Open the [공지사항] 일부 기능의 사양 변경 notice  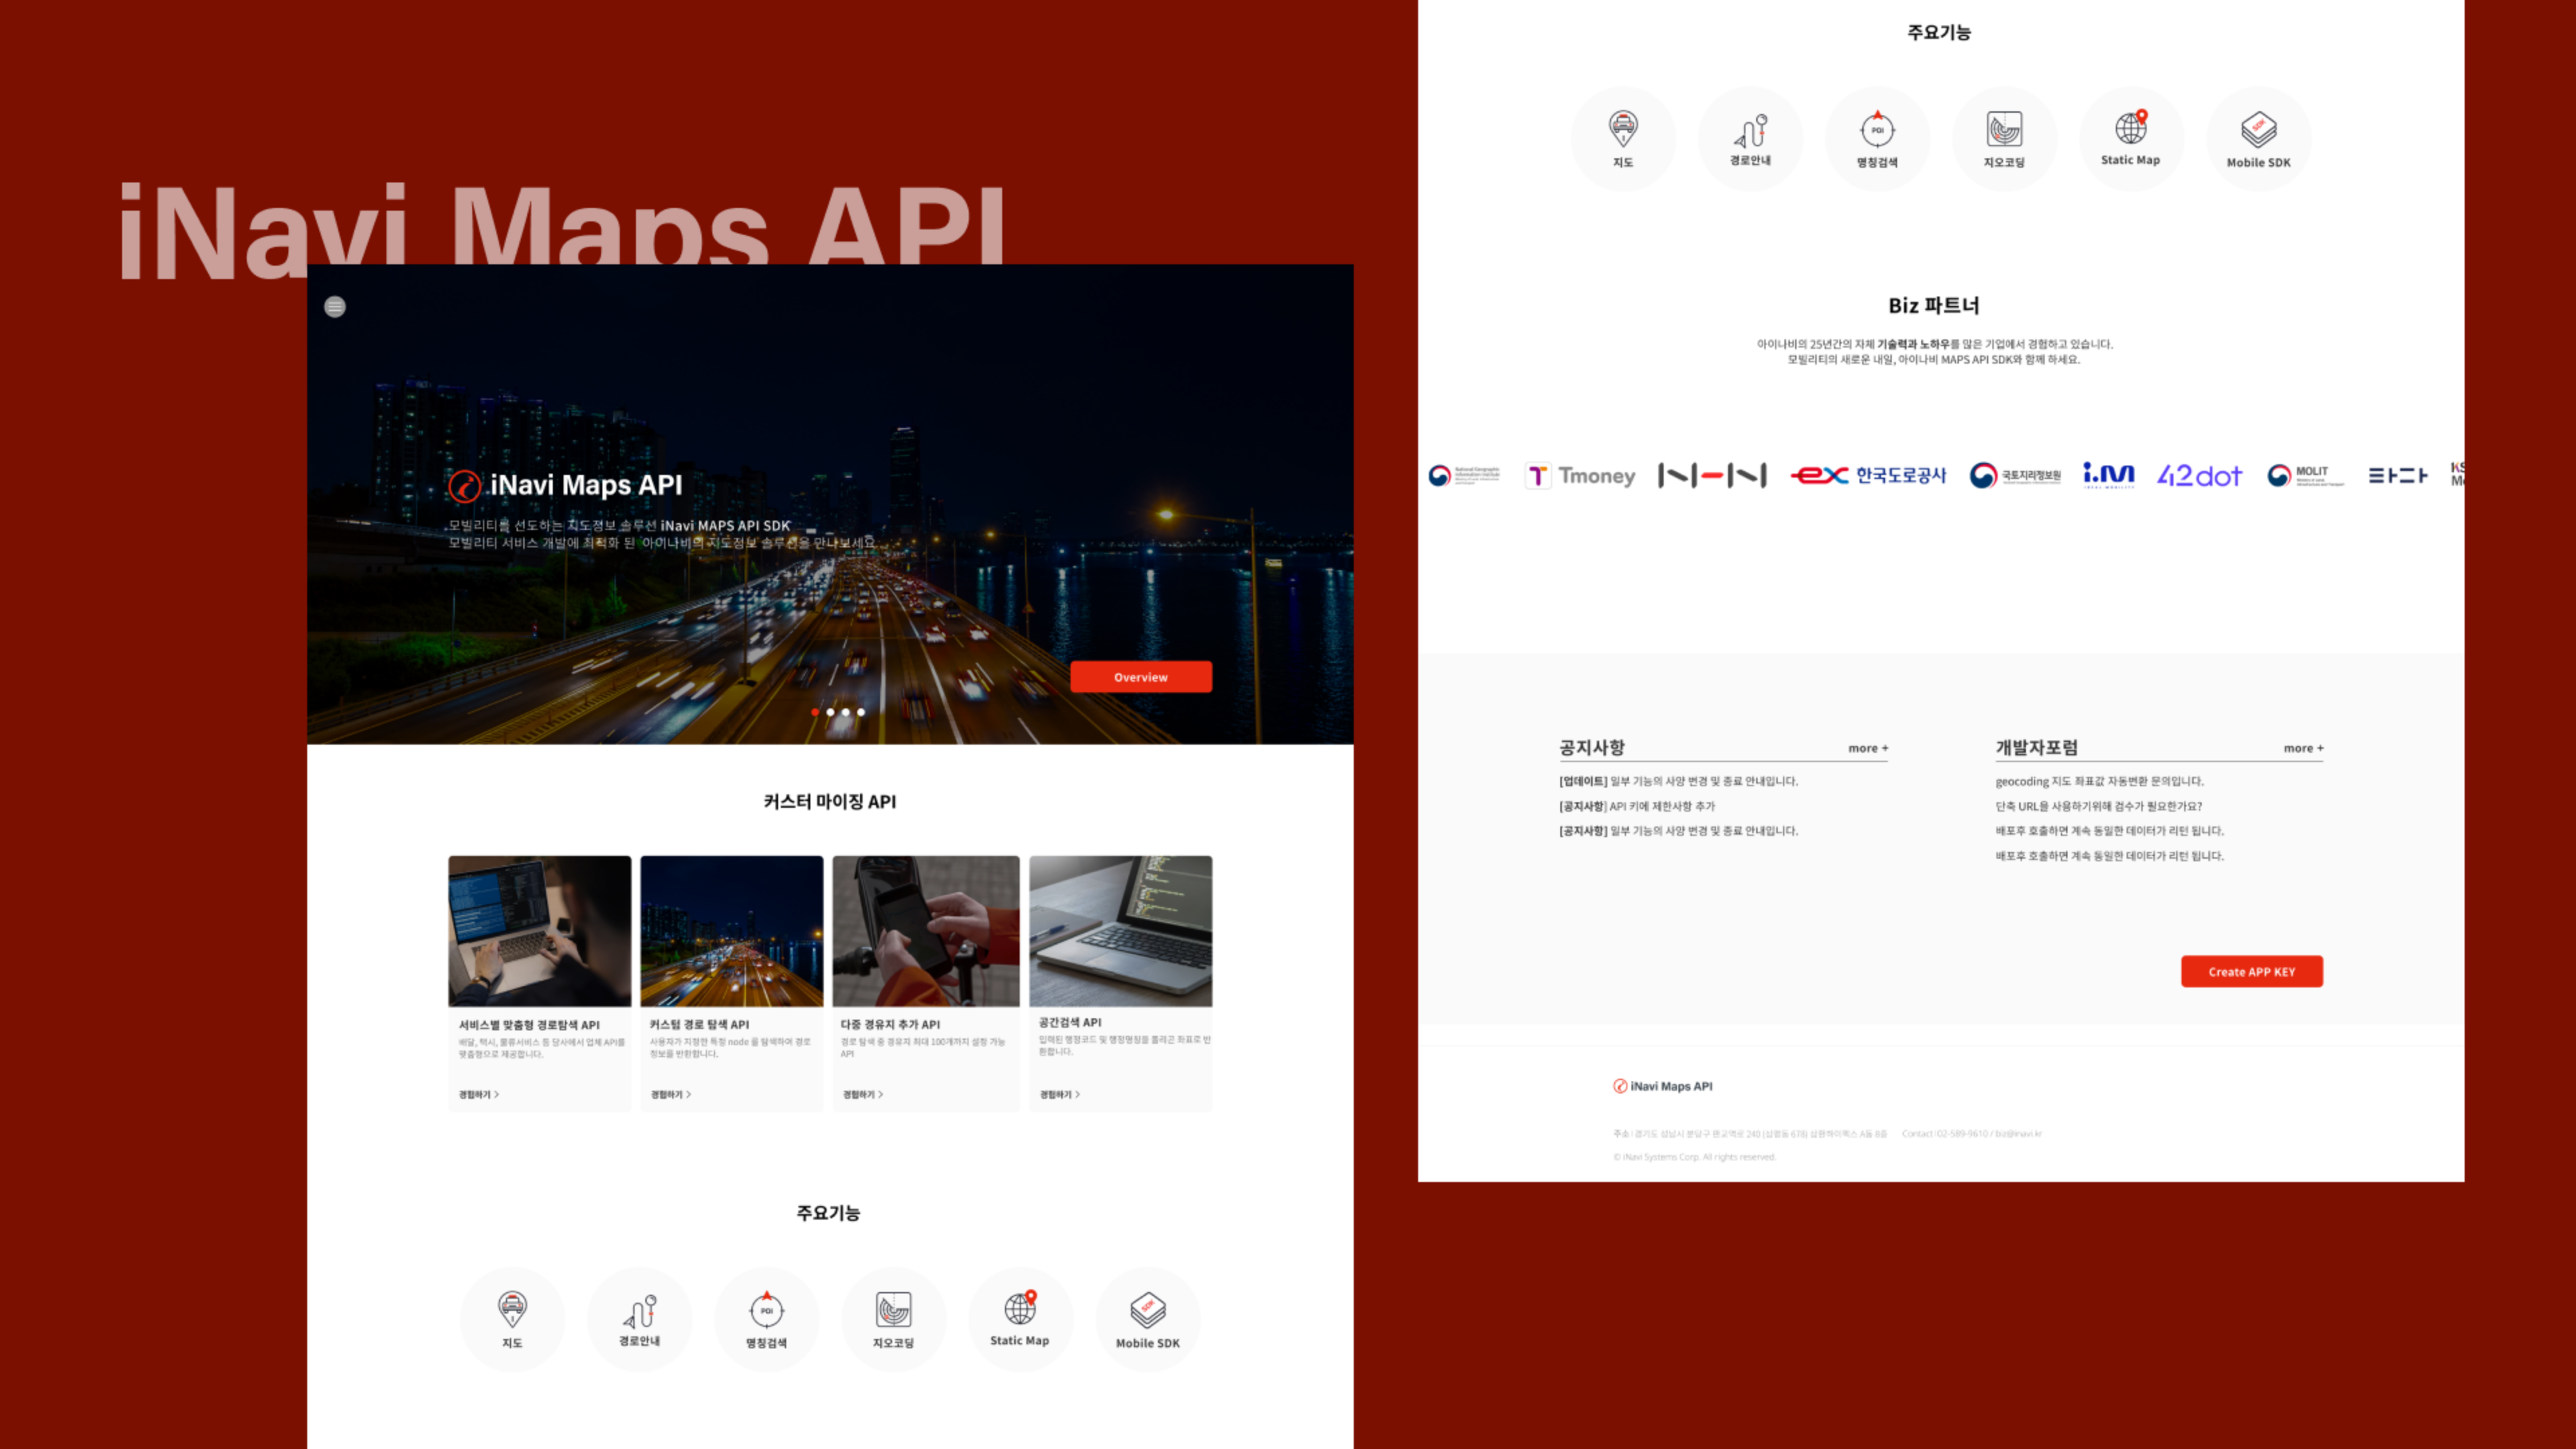1678,831
